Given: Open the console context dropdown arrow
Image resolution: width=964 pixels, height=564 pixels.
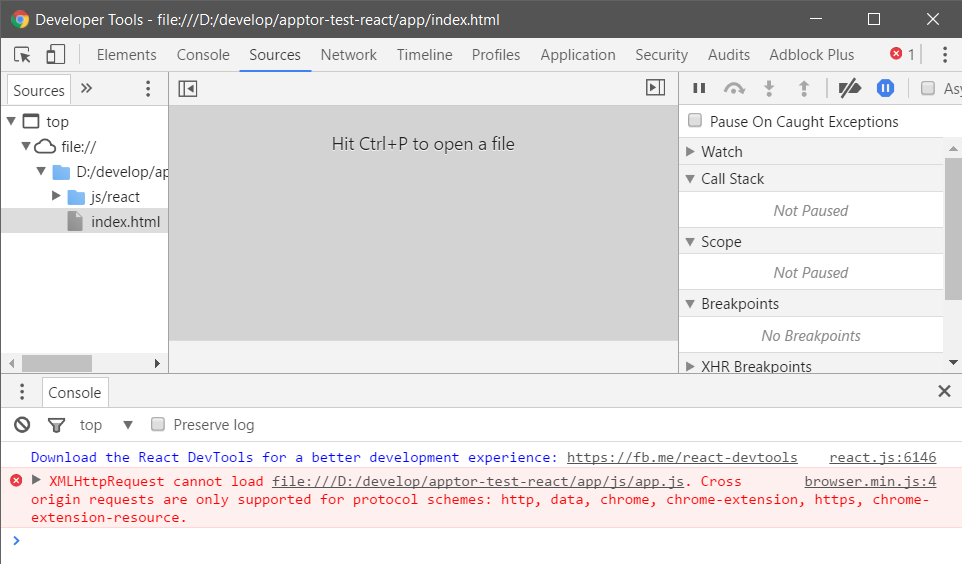Looking at the screenshot, I should [x=128, y=425].
